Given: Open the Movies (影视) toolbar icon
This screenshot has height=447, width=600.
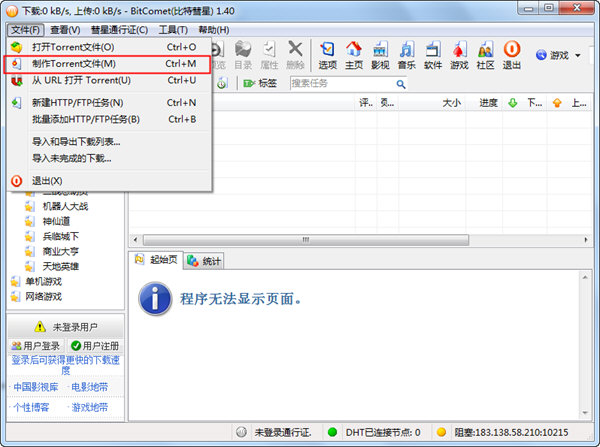Looking at the screenshot, I should [380, 54].
